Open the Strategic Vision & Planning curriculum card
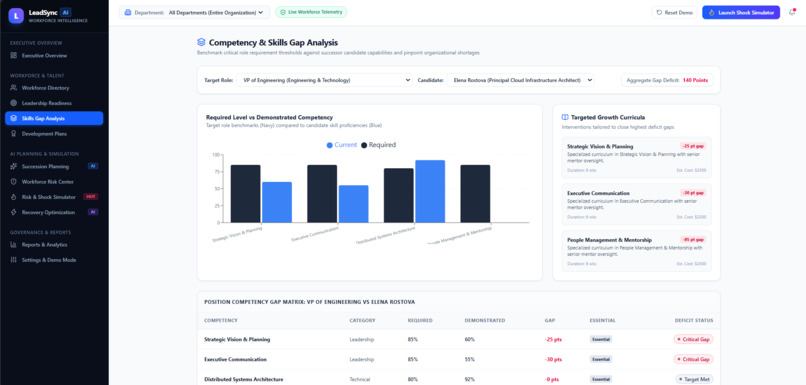 636,158
